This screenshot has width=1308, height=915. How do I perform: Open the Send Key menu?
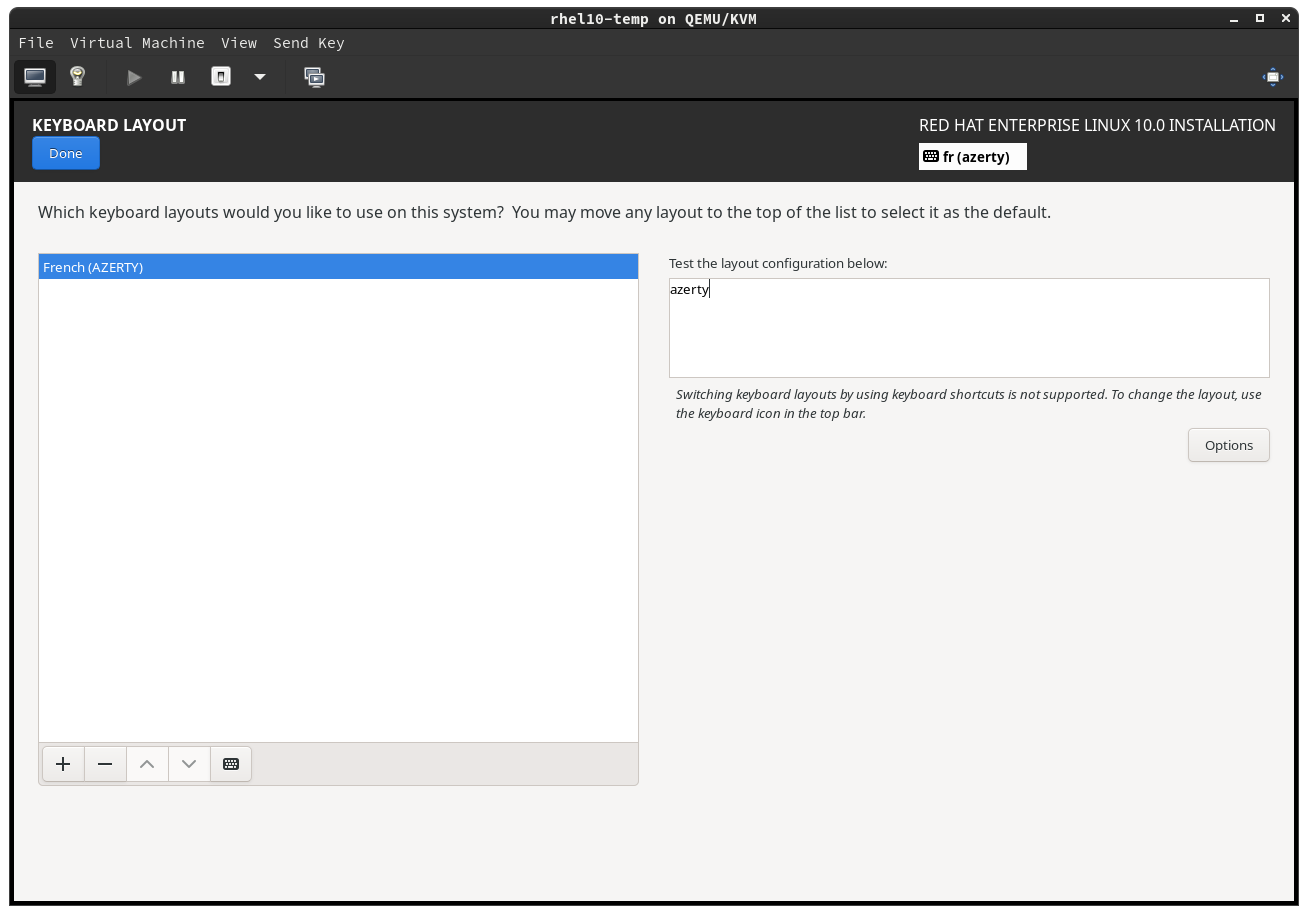click(308, 43)
